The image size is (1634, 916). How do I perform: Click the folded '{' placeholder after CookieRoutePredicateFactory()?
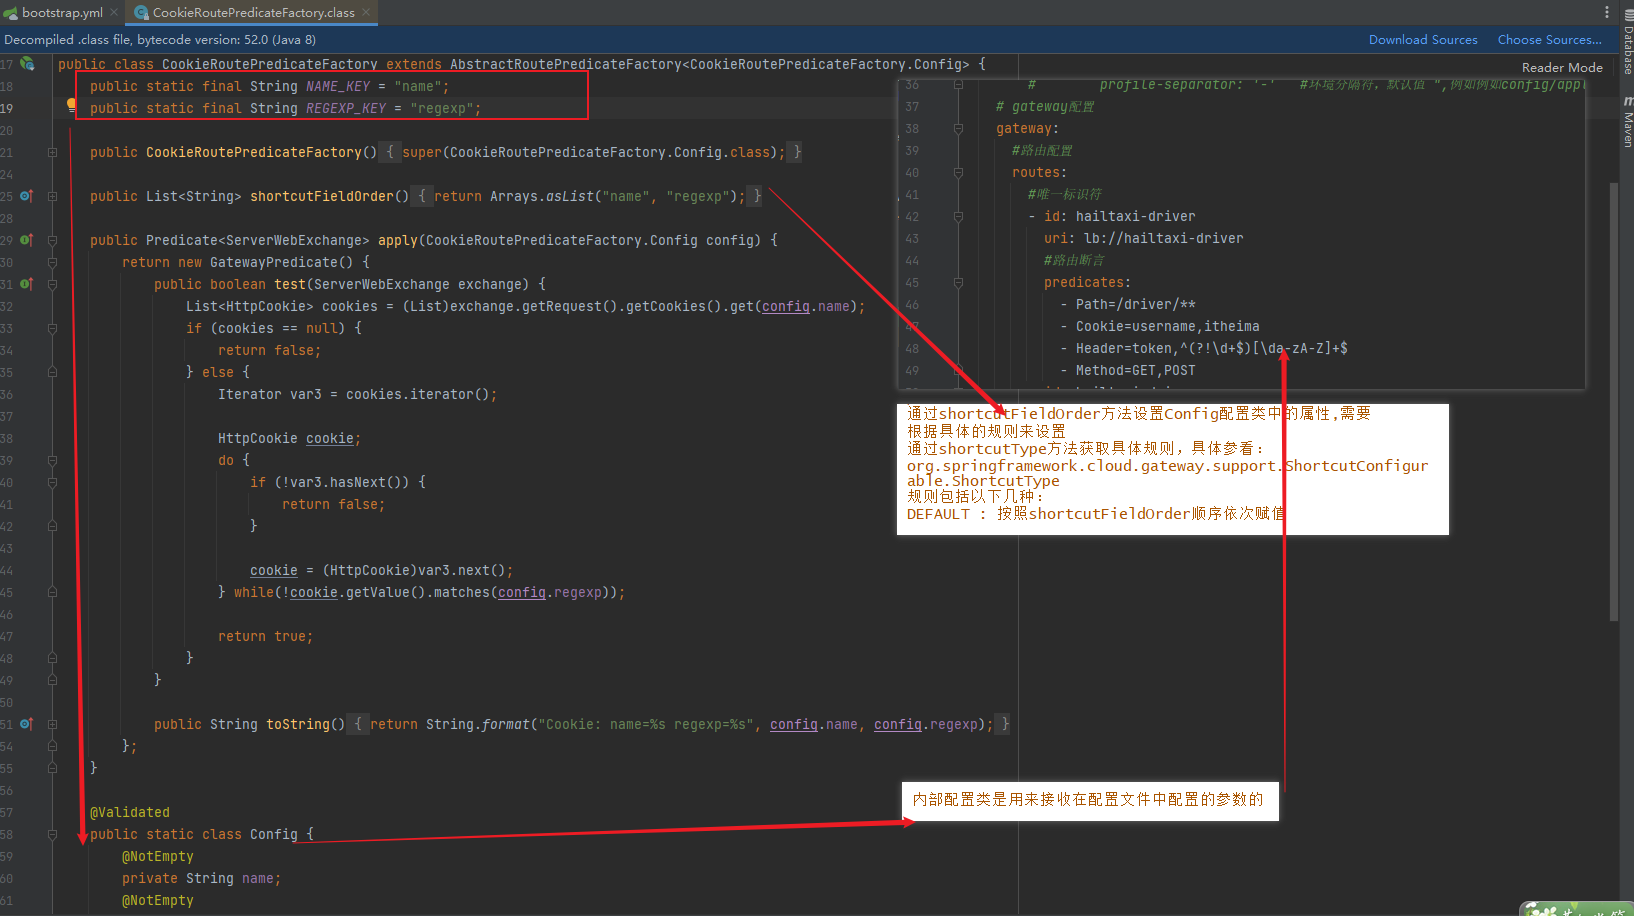click(390, 152)
